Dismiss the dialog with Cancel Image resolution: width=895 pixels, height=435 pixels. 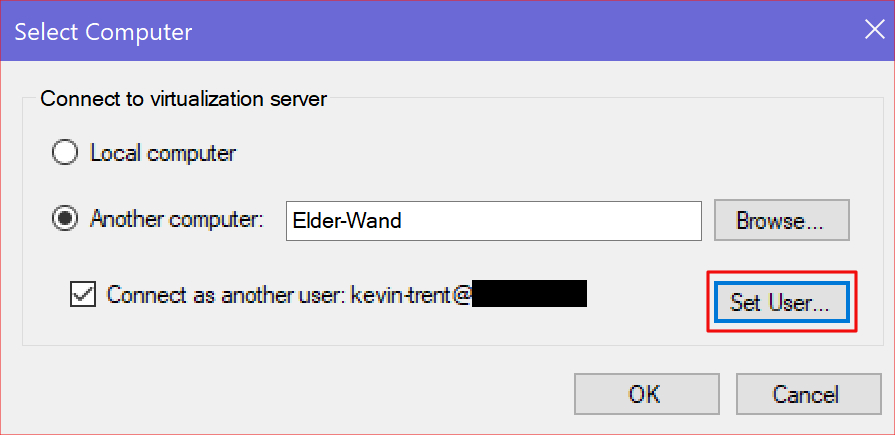click(x=806, y=394)
